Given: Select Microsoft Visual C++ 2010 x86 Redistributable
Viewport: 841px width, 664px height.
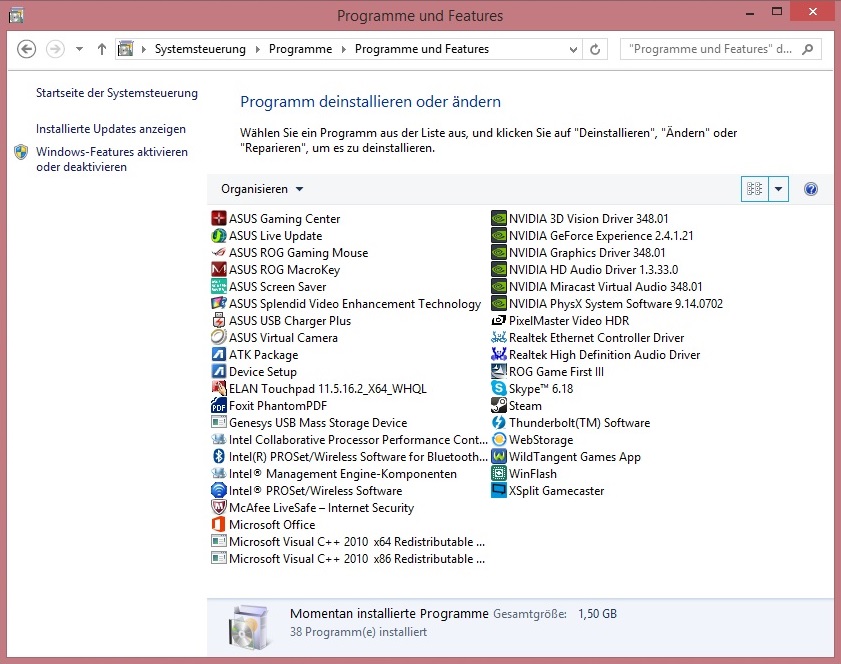Looking at the screenshot, I should tap(348, 558).
